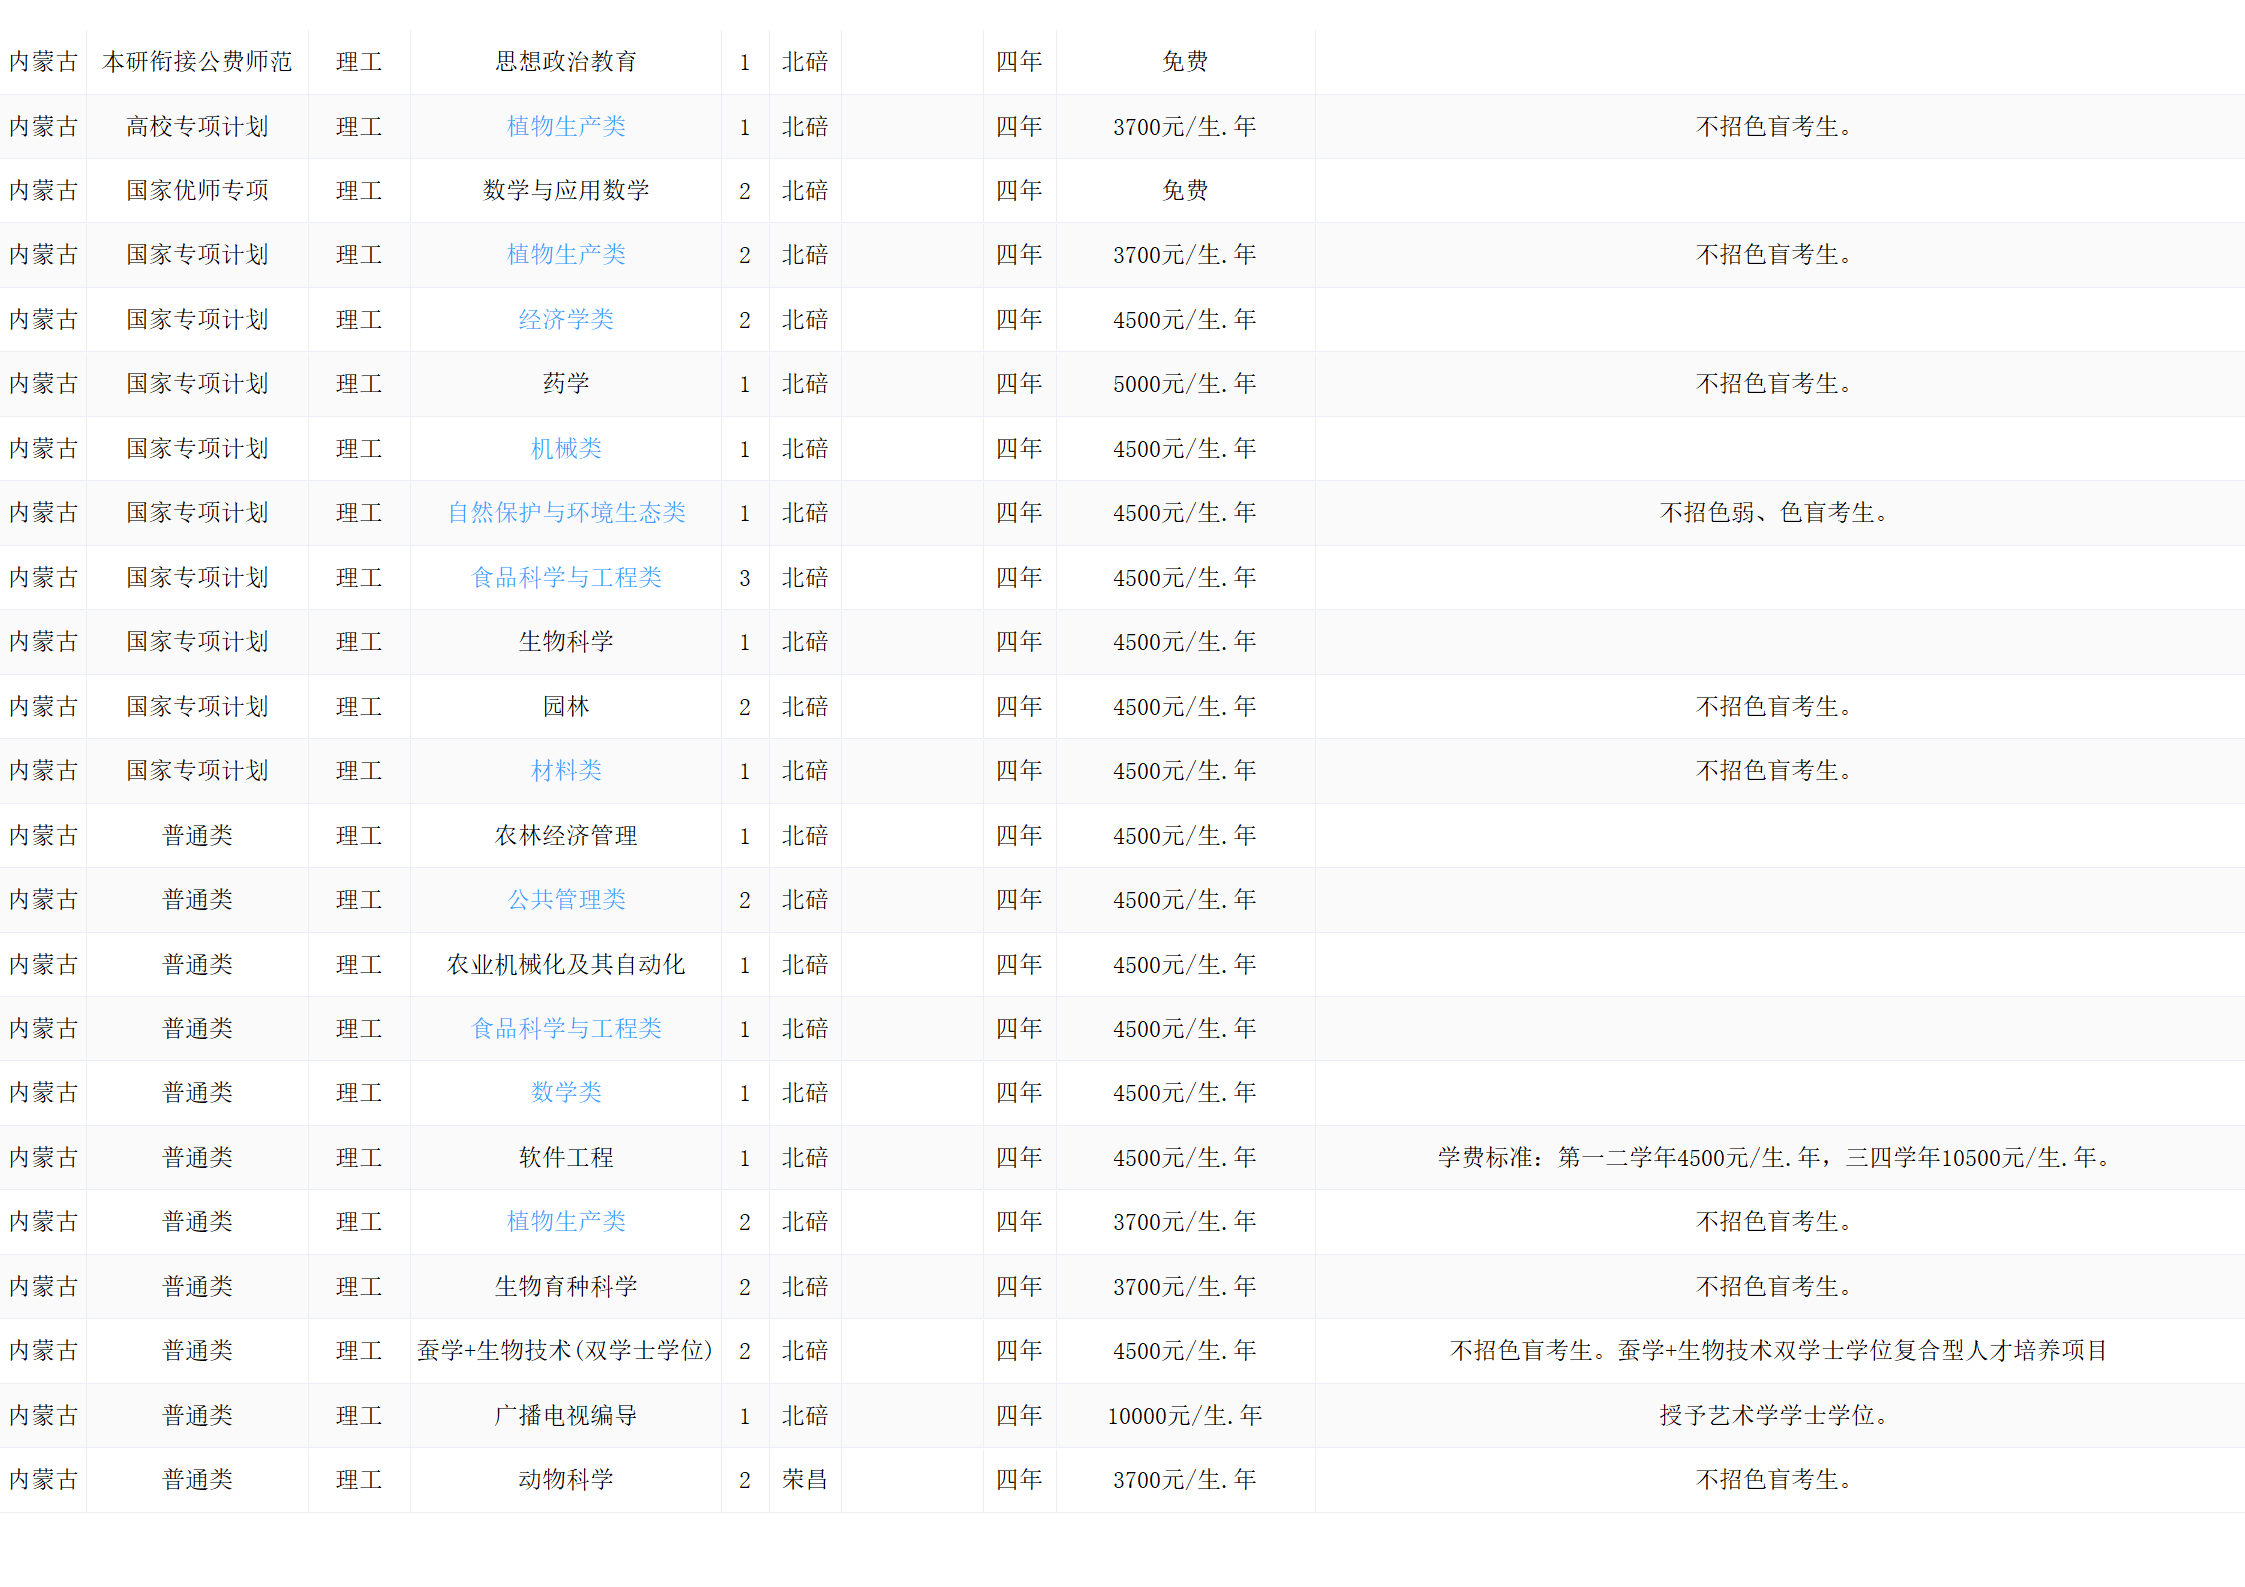Click the 经济学类 major link
The height and width of the screenshot is (1587, 2245).
pos(566,320)
